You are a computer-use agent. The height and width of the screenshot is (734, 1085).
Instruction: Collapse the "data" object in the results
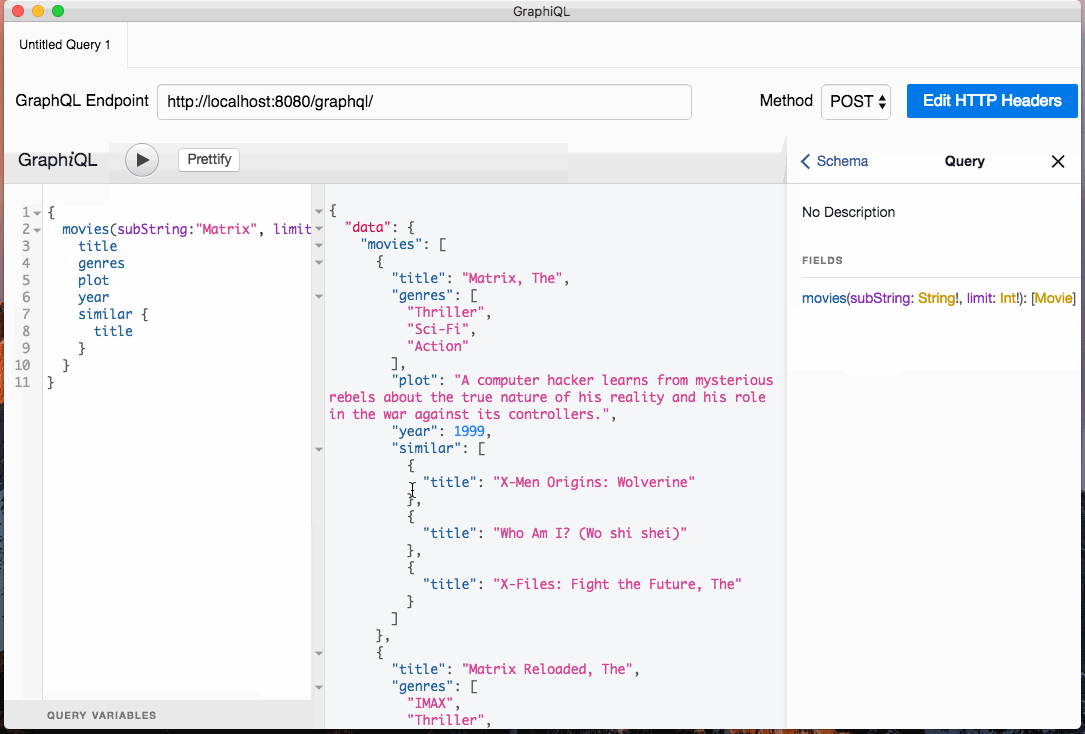tap(319, 228)
